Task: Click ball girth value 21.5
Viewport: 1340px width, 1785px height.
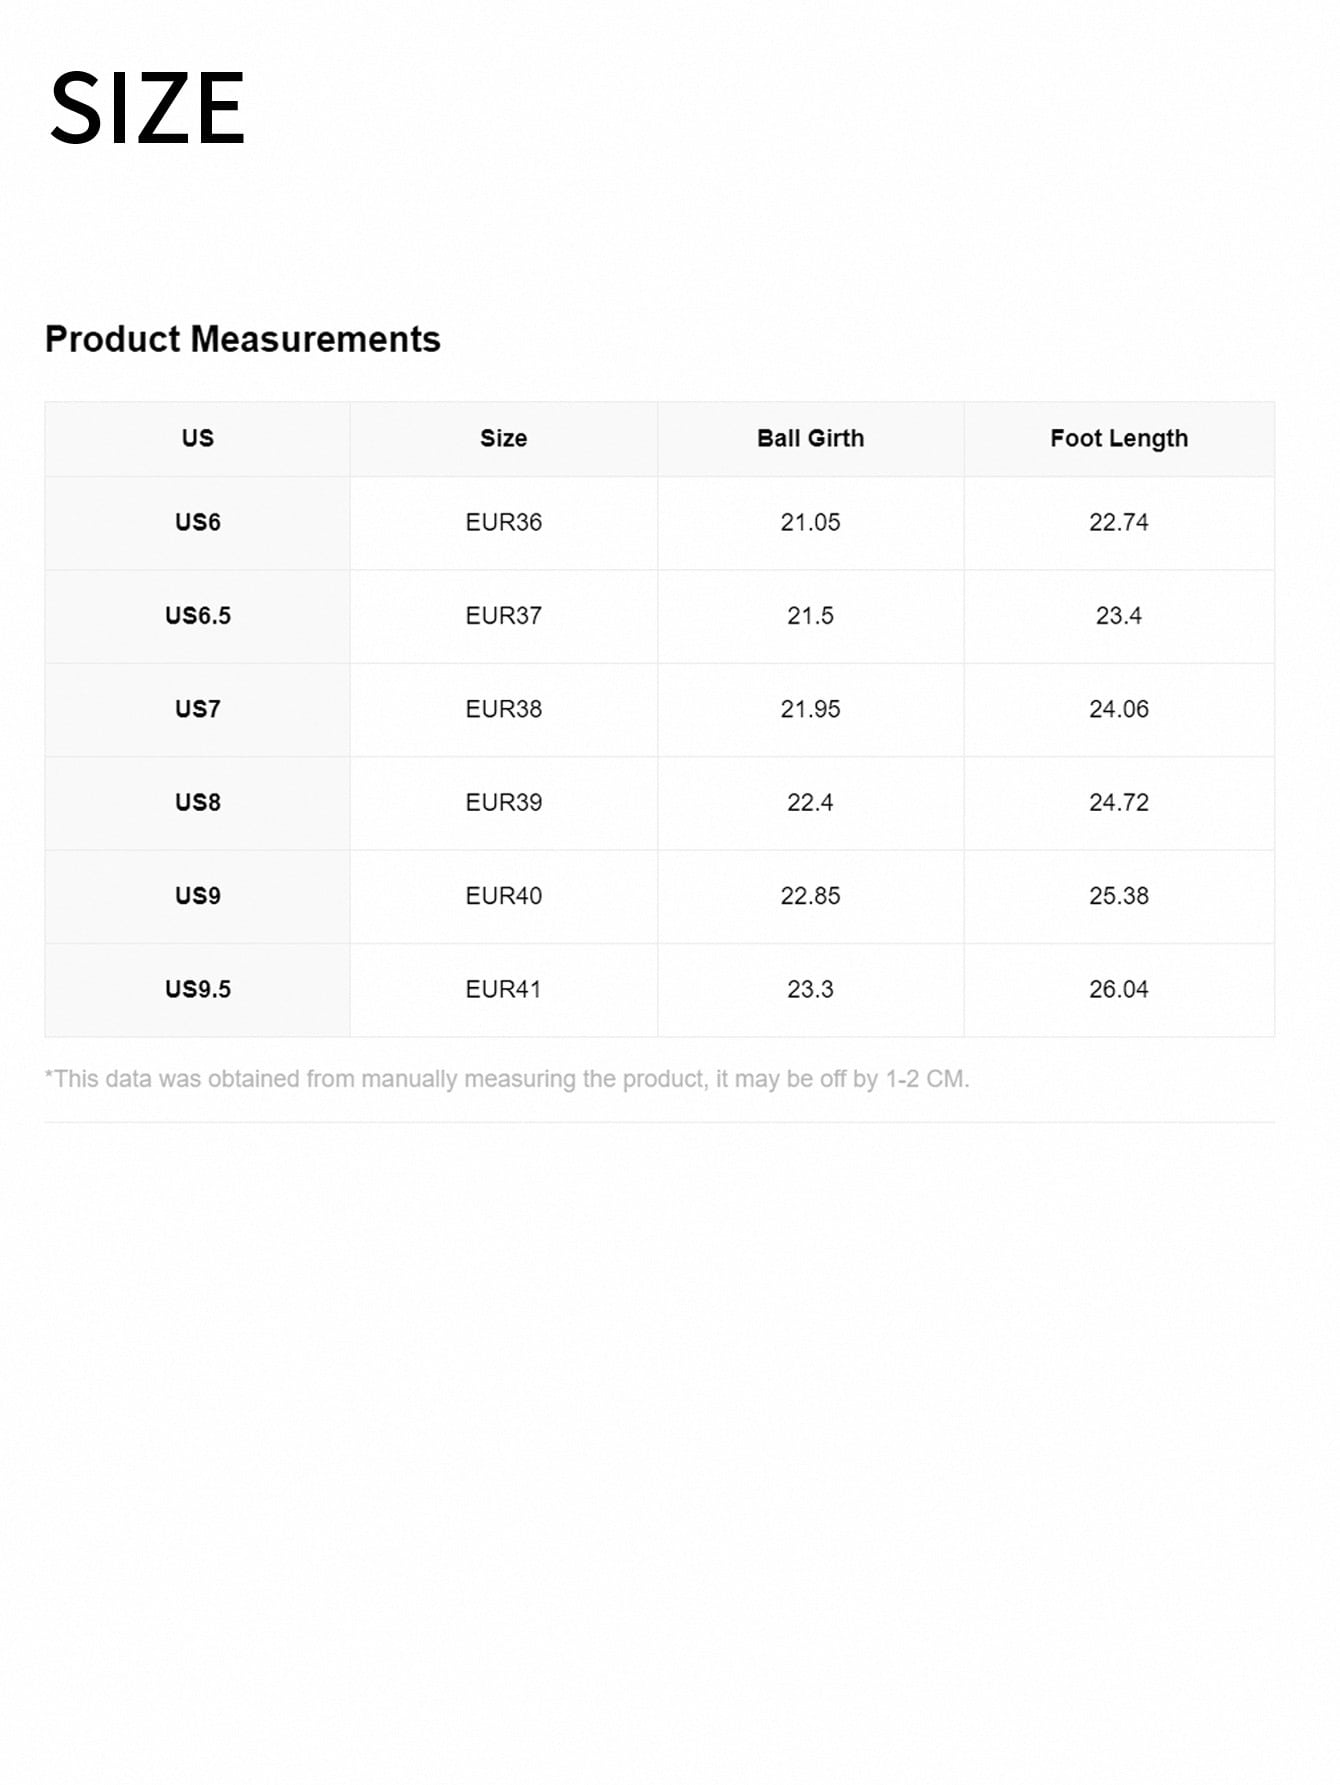Action: click(x=810, y=615)
